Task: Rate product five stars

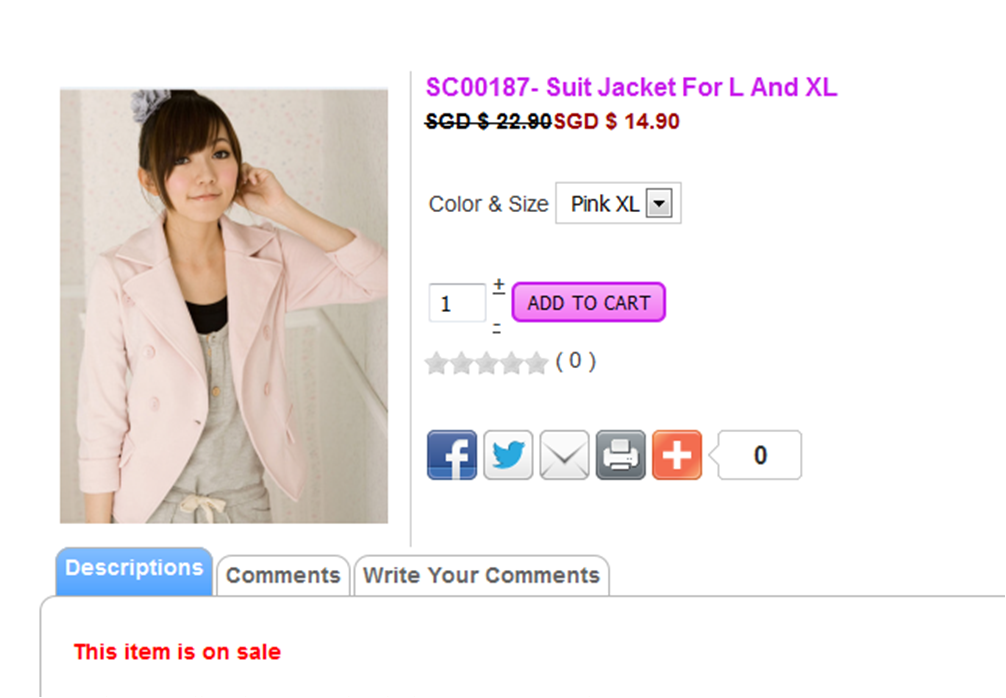Action: coord(536,363)
